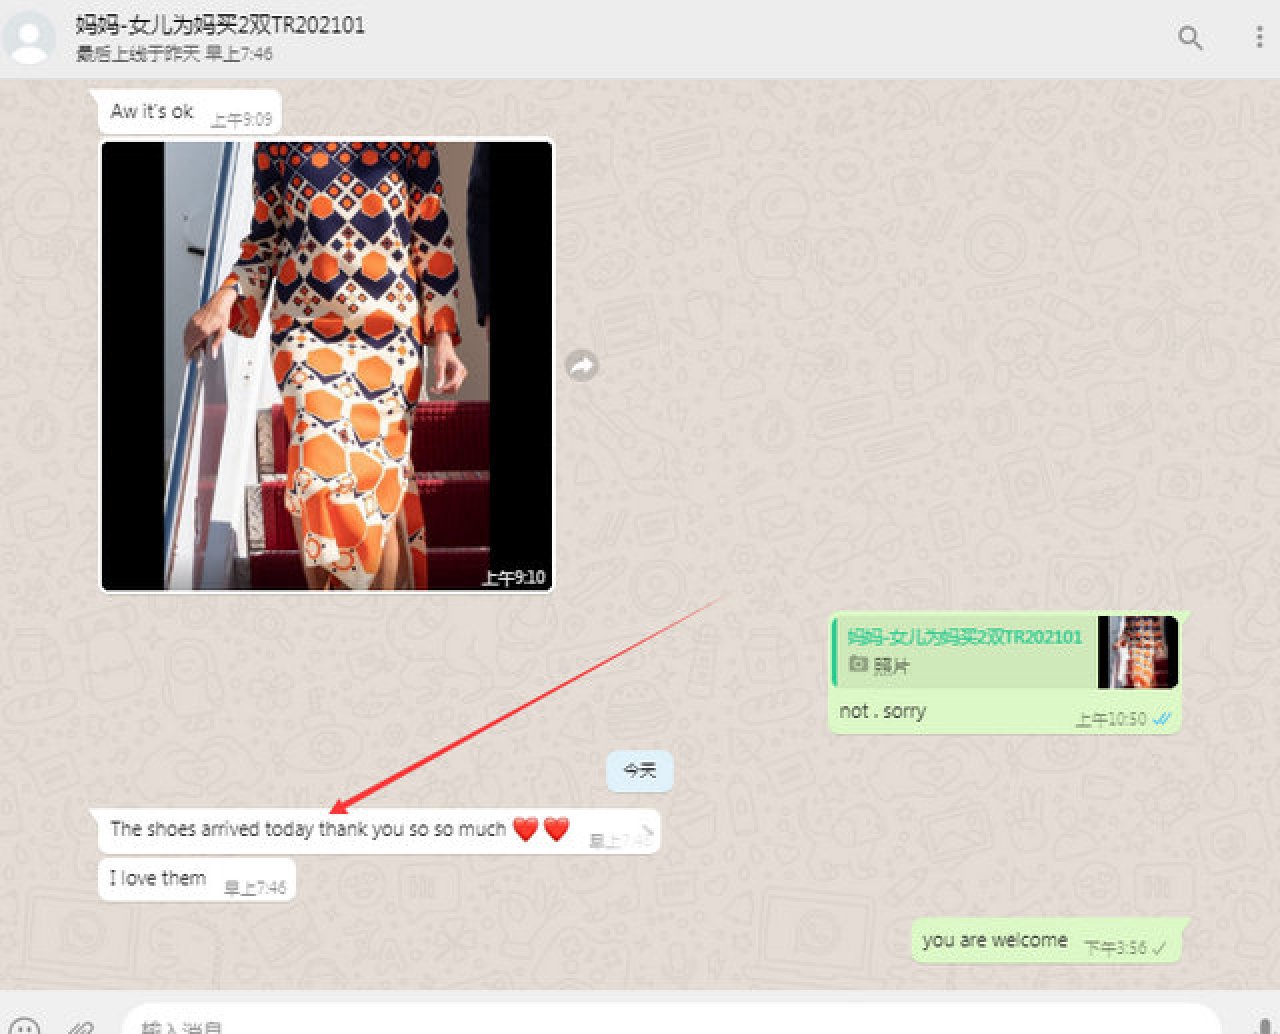Select the "Aw it's ok" message bubble
Image resolution: width=1280 pixels, height=1034 pixels.
pos(152,111)
